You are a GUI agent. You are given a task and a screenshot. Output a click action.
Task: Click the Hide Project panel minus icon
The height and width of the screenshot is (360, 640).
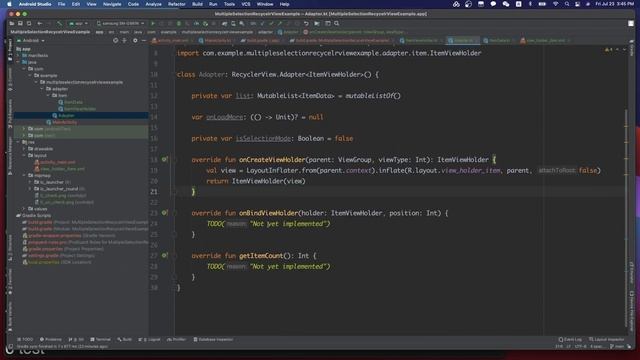pyautogui.click(x=144, y=41)
